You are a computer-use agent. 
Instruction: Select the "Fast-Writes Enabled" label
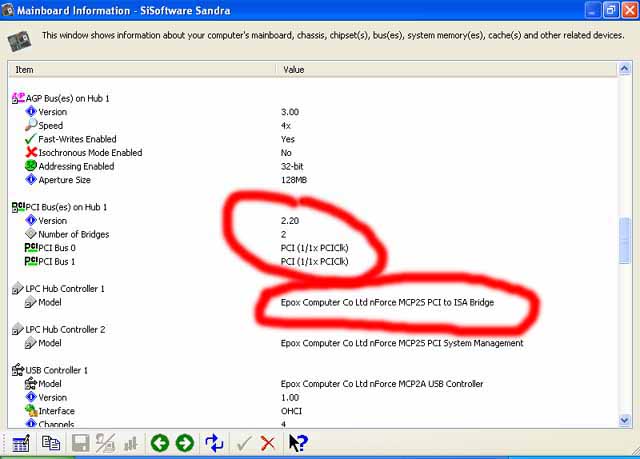(x=78, y=139)
